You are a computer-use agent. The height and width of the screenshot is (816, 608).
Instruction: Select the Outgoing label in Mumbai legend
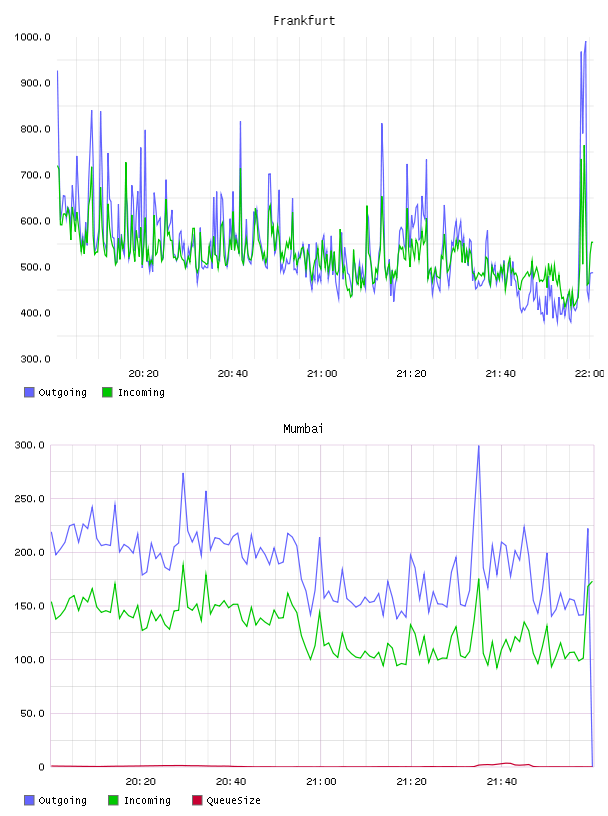pyautogui.click(x=62, y=800)
